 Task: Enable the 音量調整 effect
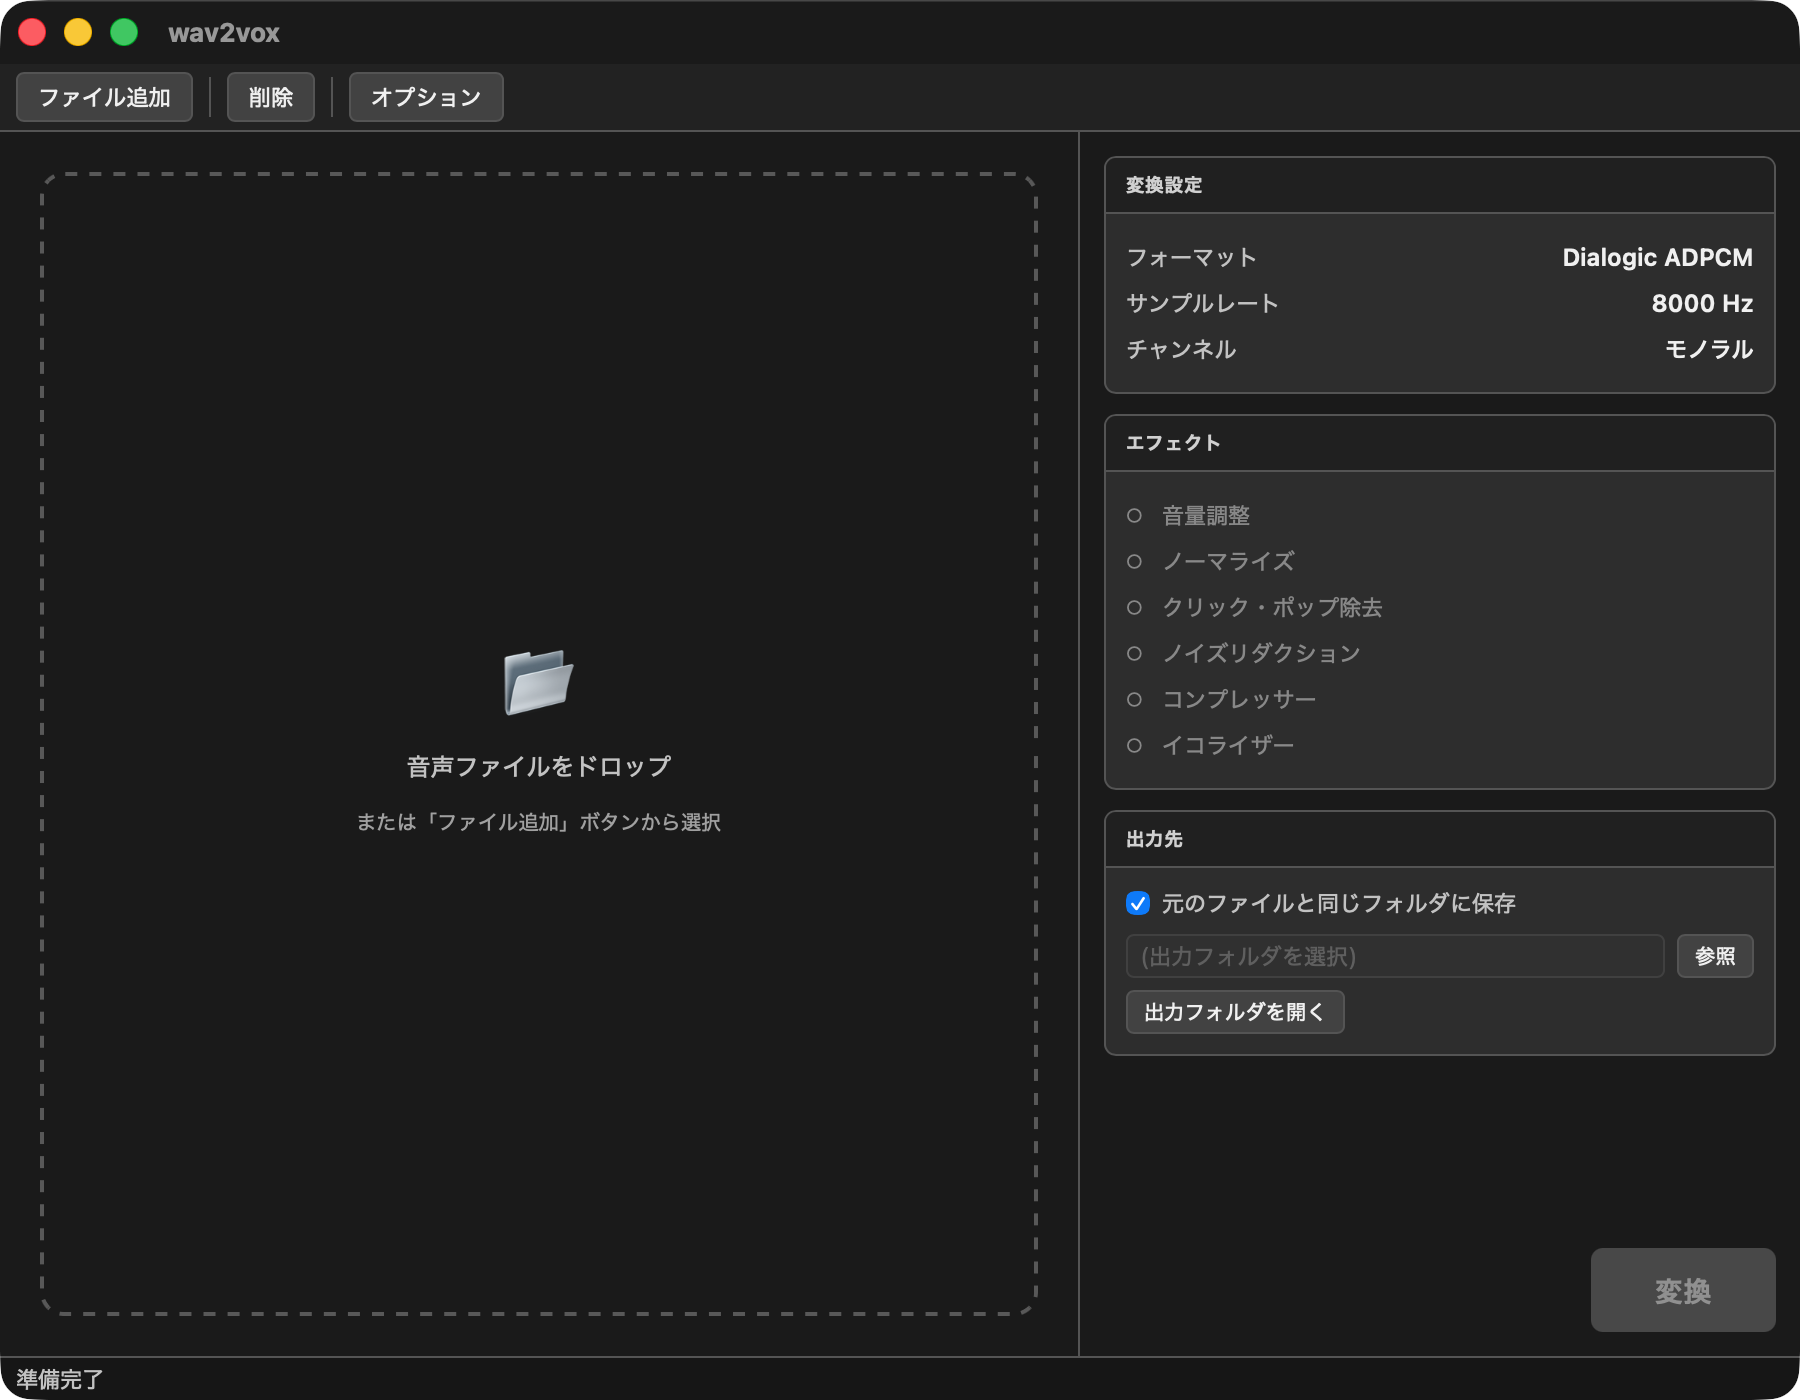click(1134, 516)
